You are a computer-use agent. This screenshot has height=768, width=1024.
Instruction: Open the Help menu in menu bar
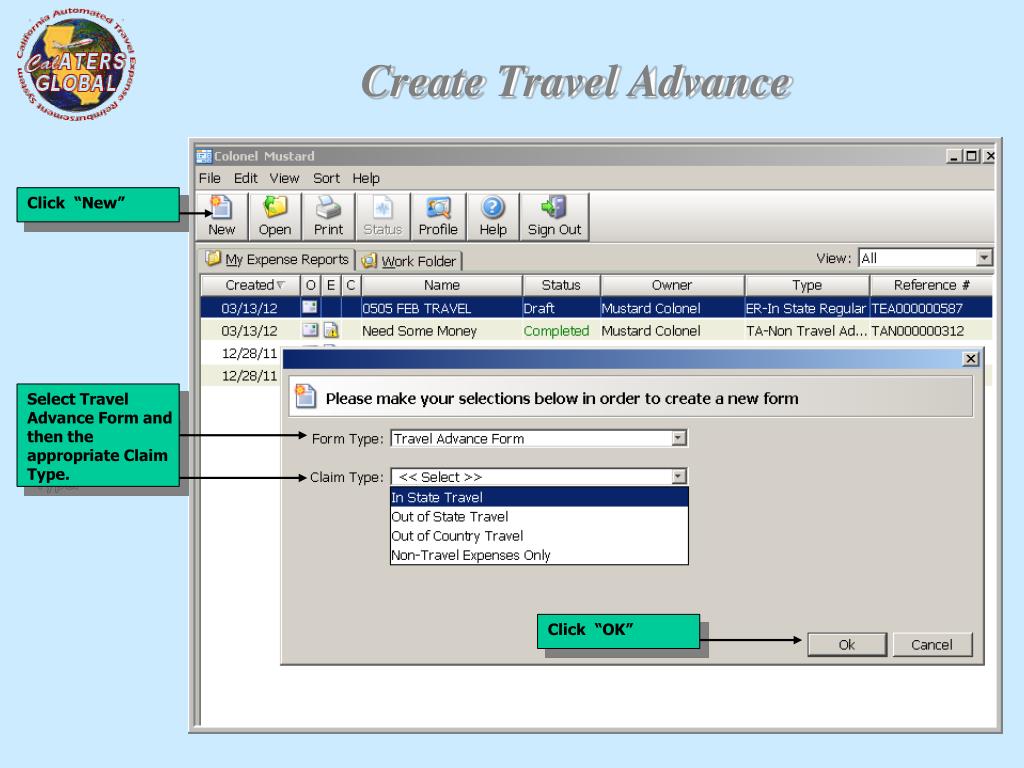366,178
